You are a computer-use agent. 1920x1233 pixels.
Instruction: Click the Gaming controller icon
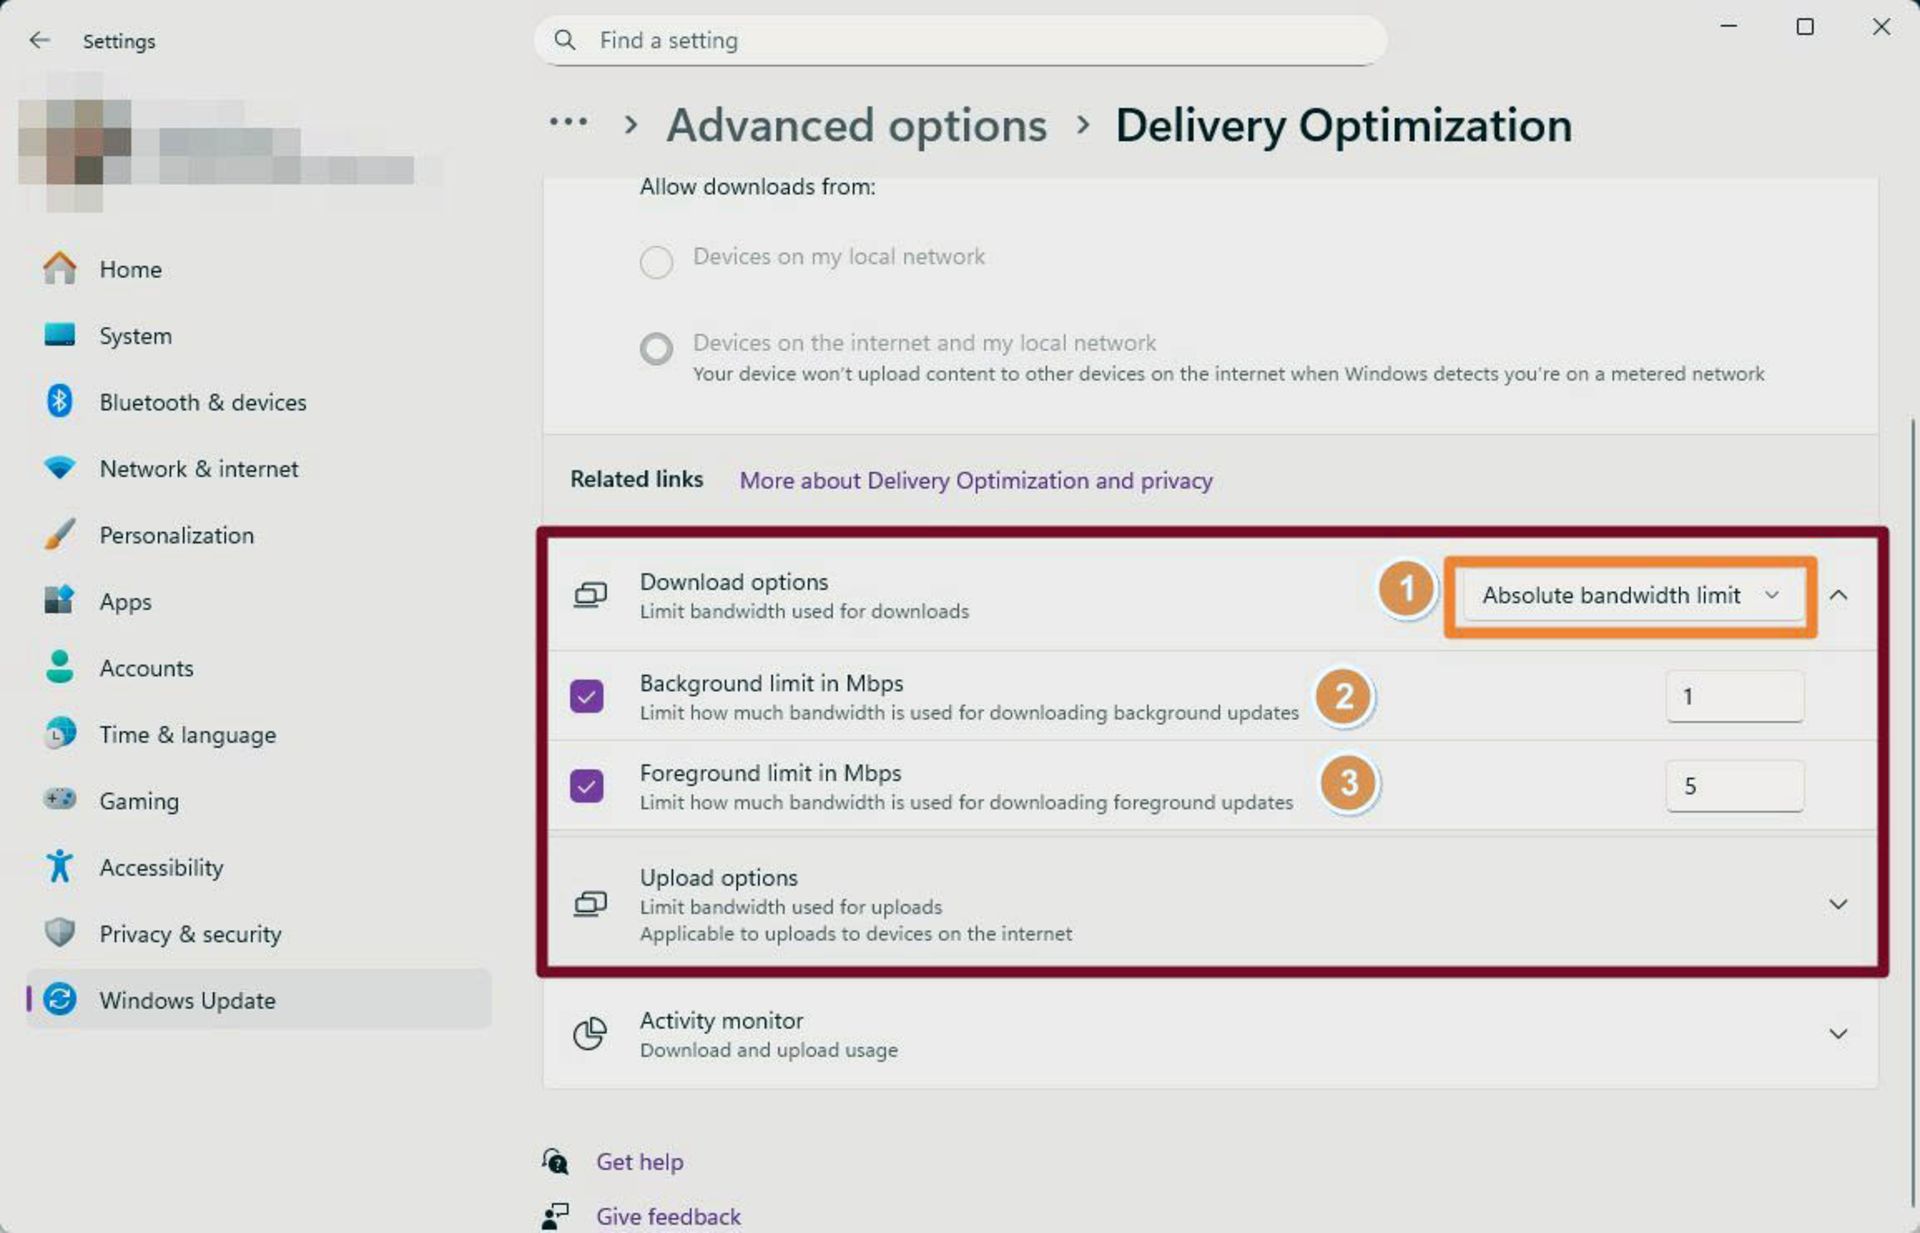pos(59,800)
